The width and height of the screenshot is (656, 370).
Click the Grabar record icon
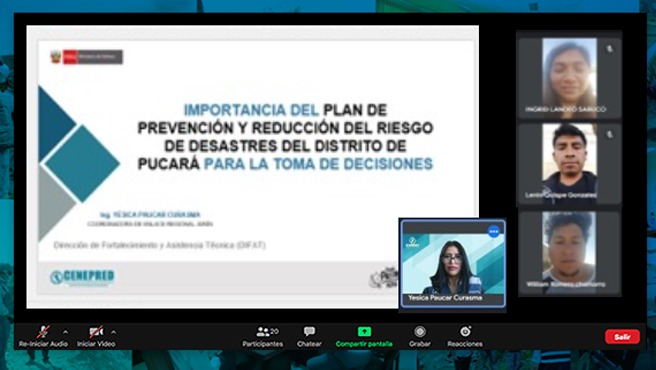point(420,331)
